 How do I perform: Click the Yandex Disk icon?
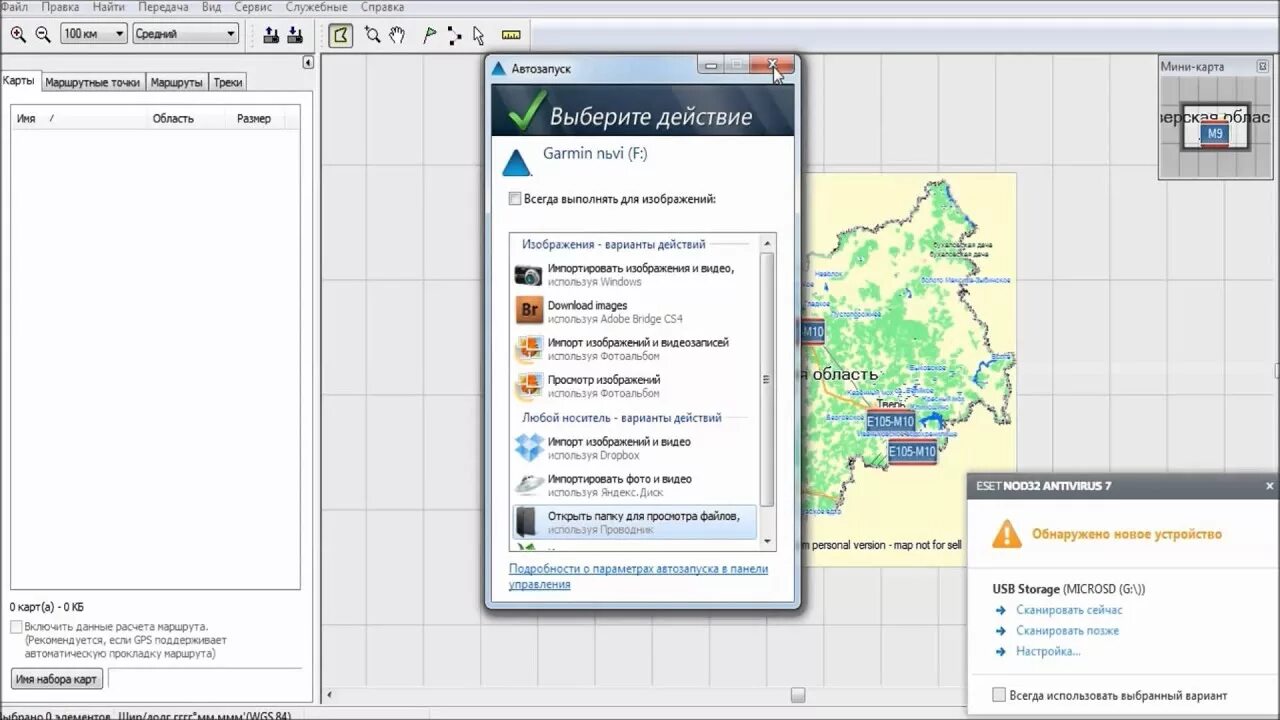tap(529, 485)
